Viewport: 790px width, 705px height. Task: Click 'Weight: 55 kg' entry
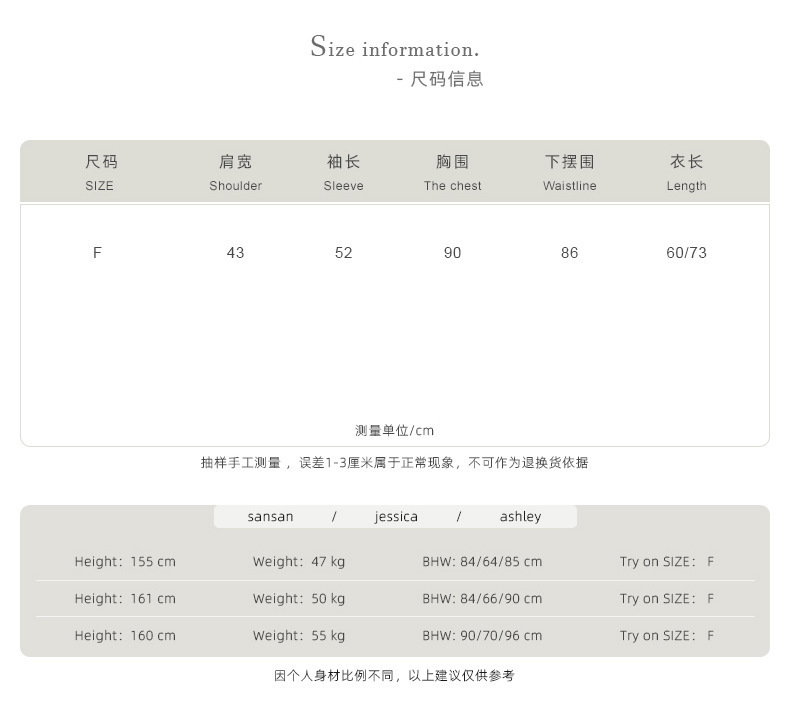tap(299, 636)
